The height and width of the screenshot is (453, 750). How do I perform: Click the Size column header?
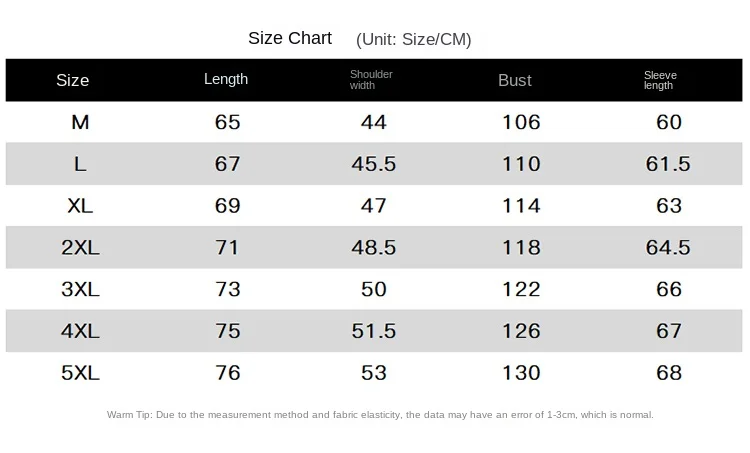(72, 80)
